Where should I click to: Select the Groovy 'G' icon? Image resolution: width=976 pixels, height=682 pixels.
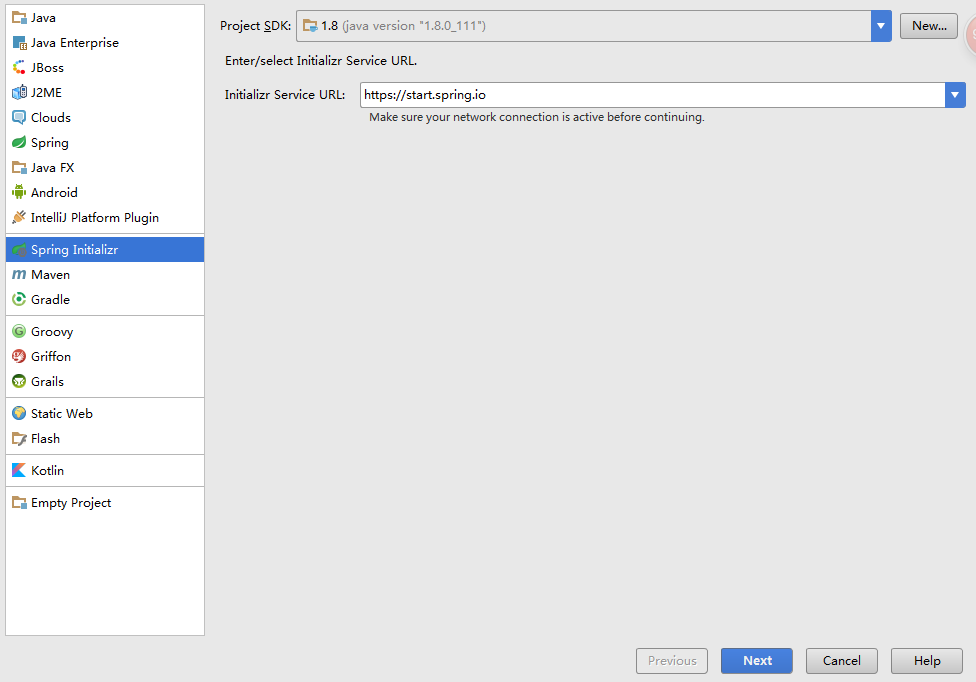click(x=19, y=331)
